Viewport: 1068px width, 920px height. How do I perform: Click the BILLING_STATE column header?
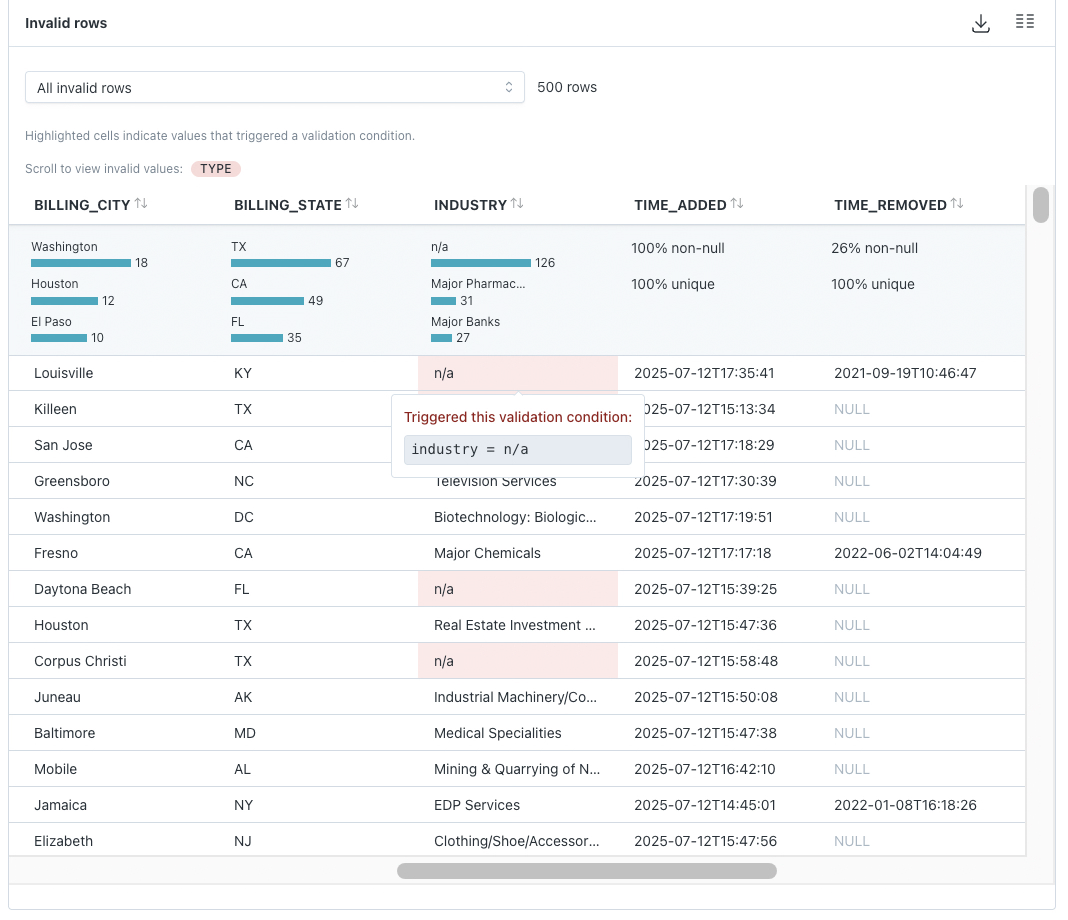(288, 205)
